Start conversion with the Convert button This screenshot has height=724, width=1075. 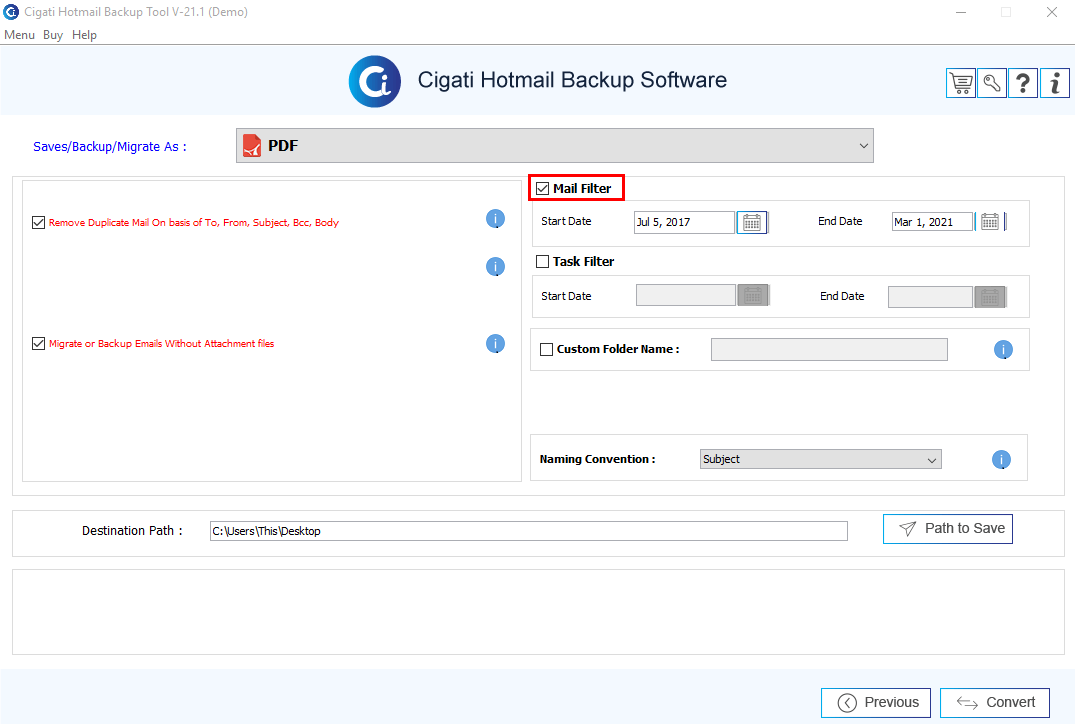[995, 703]
